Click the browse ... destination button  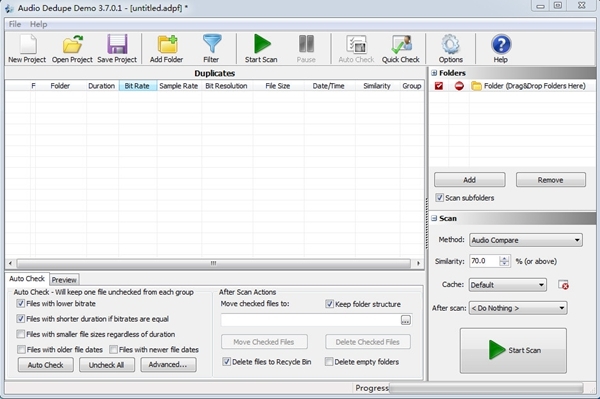pyautogui.click(x=406, y=320)
